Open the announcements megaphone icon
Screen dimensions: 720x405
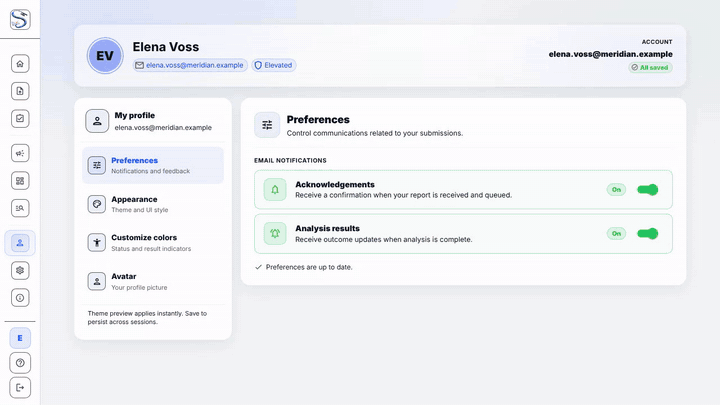coord(20,153)
